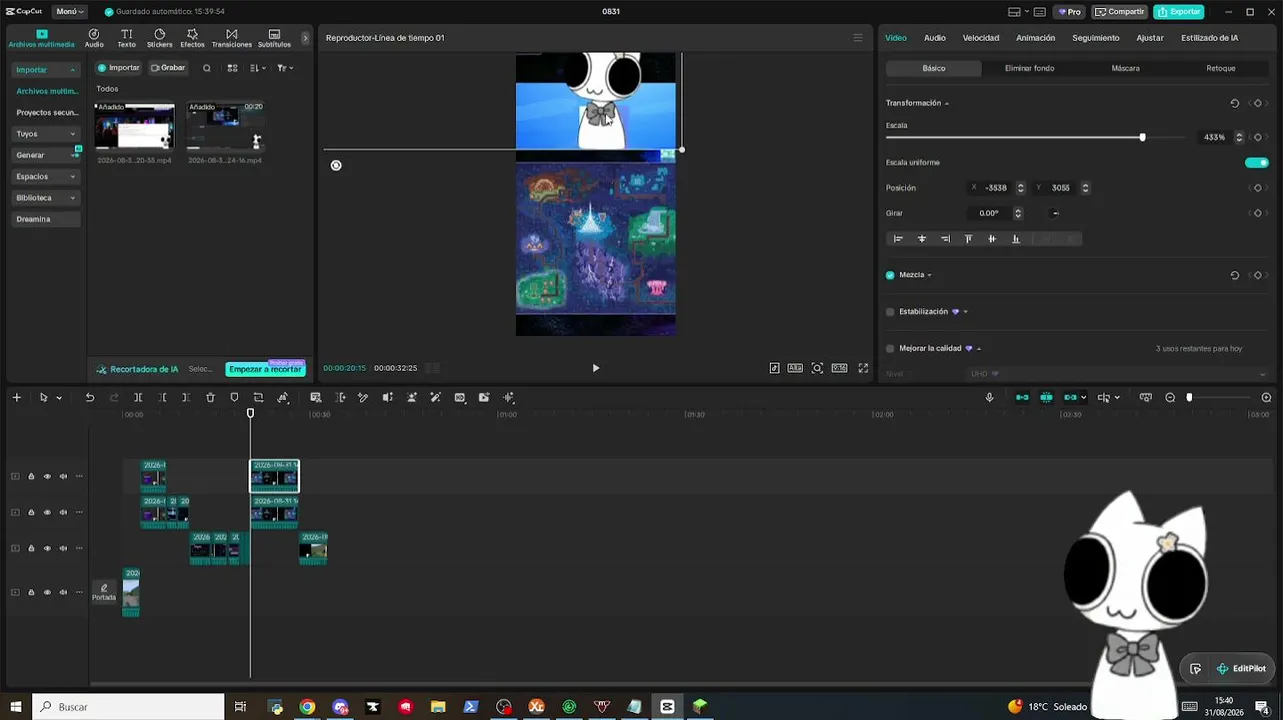Switch to the Audio properties tab

click(x=935, y=38)
